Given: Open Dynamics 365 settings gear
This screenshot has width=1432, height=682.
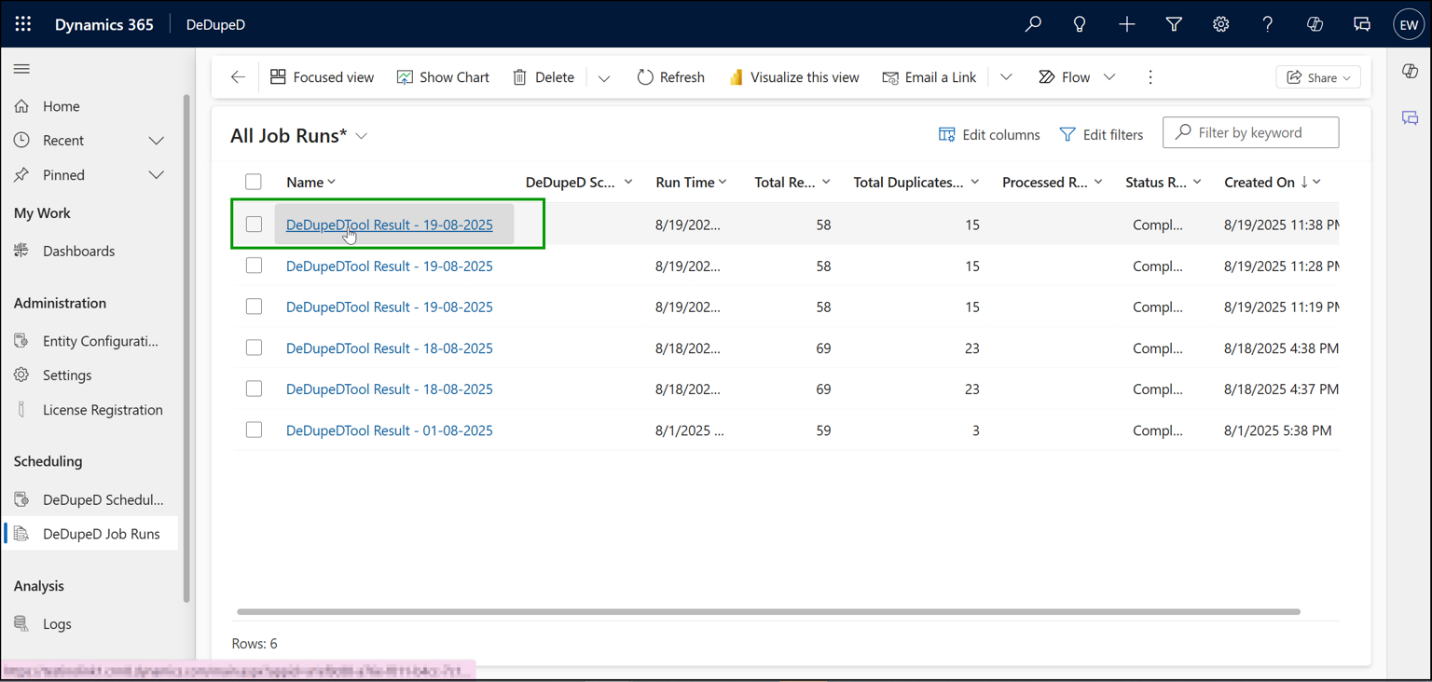Looking at the screenshot, I should coord(1220,24).
